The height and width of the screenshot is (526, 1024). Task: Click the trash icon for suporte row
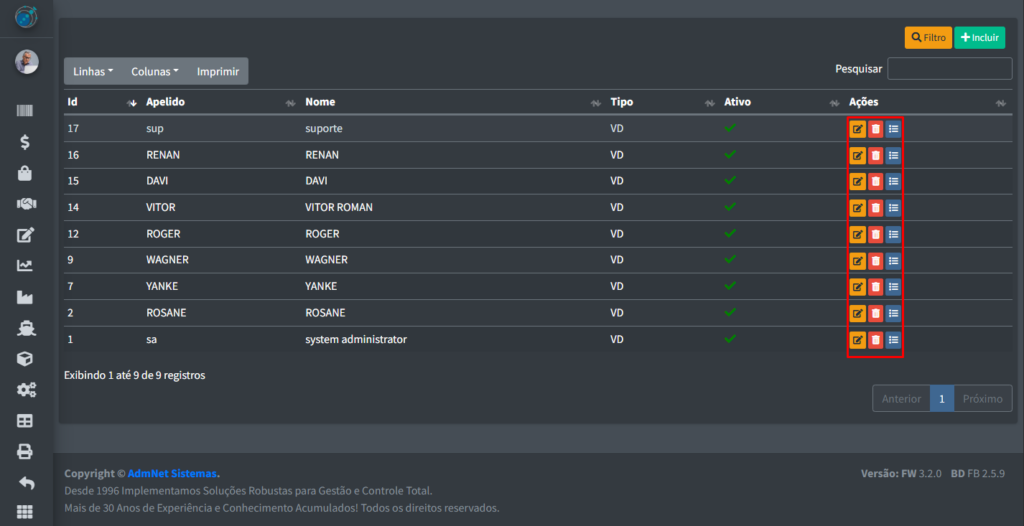click(875, 129)
